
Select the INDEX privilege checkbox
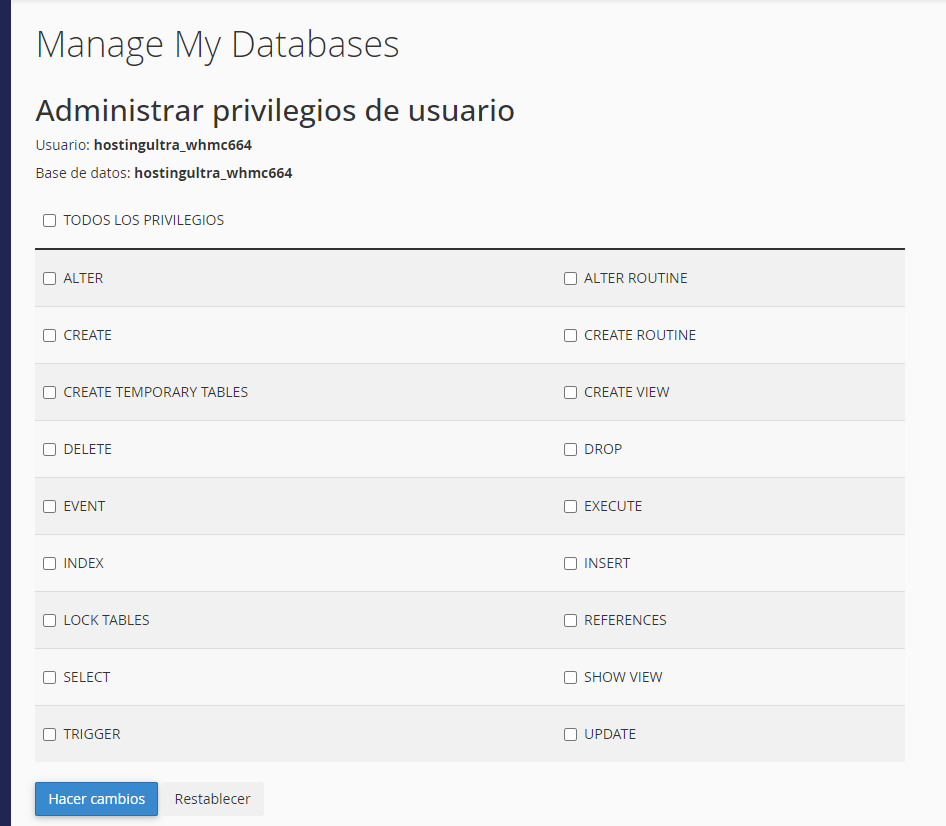coord(49,563)
